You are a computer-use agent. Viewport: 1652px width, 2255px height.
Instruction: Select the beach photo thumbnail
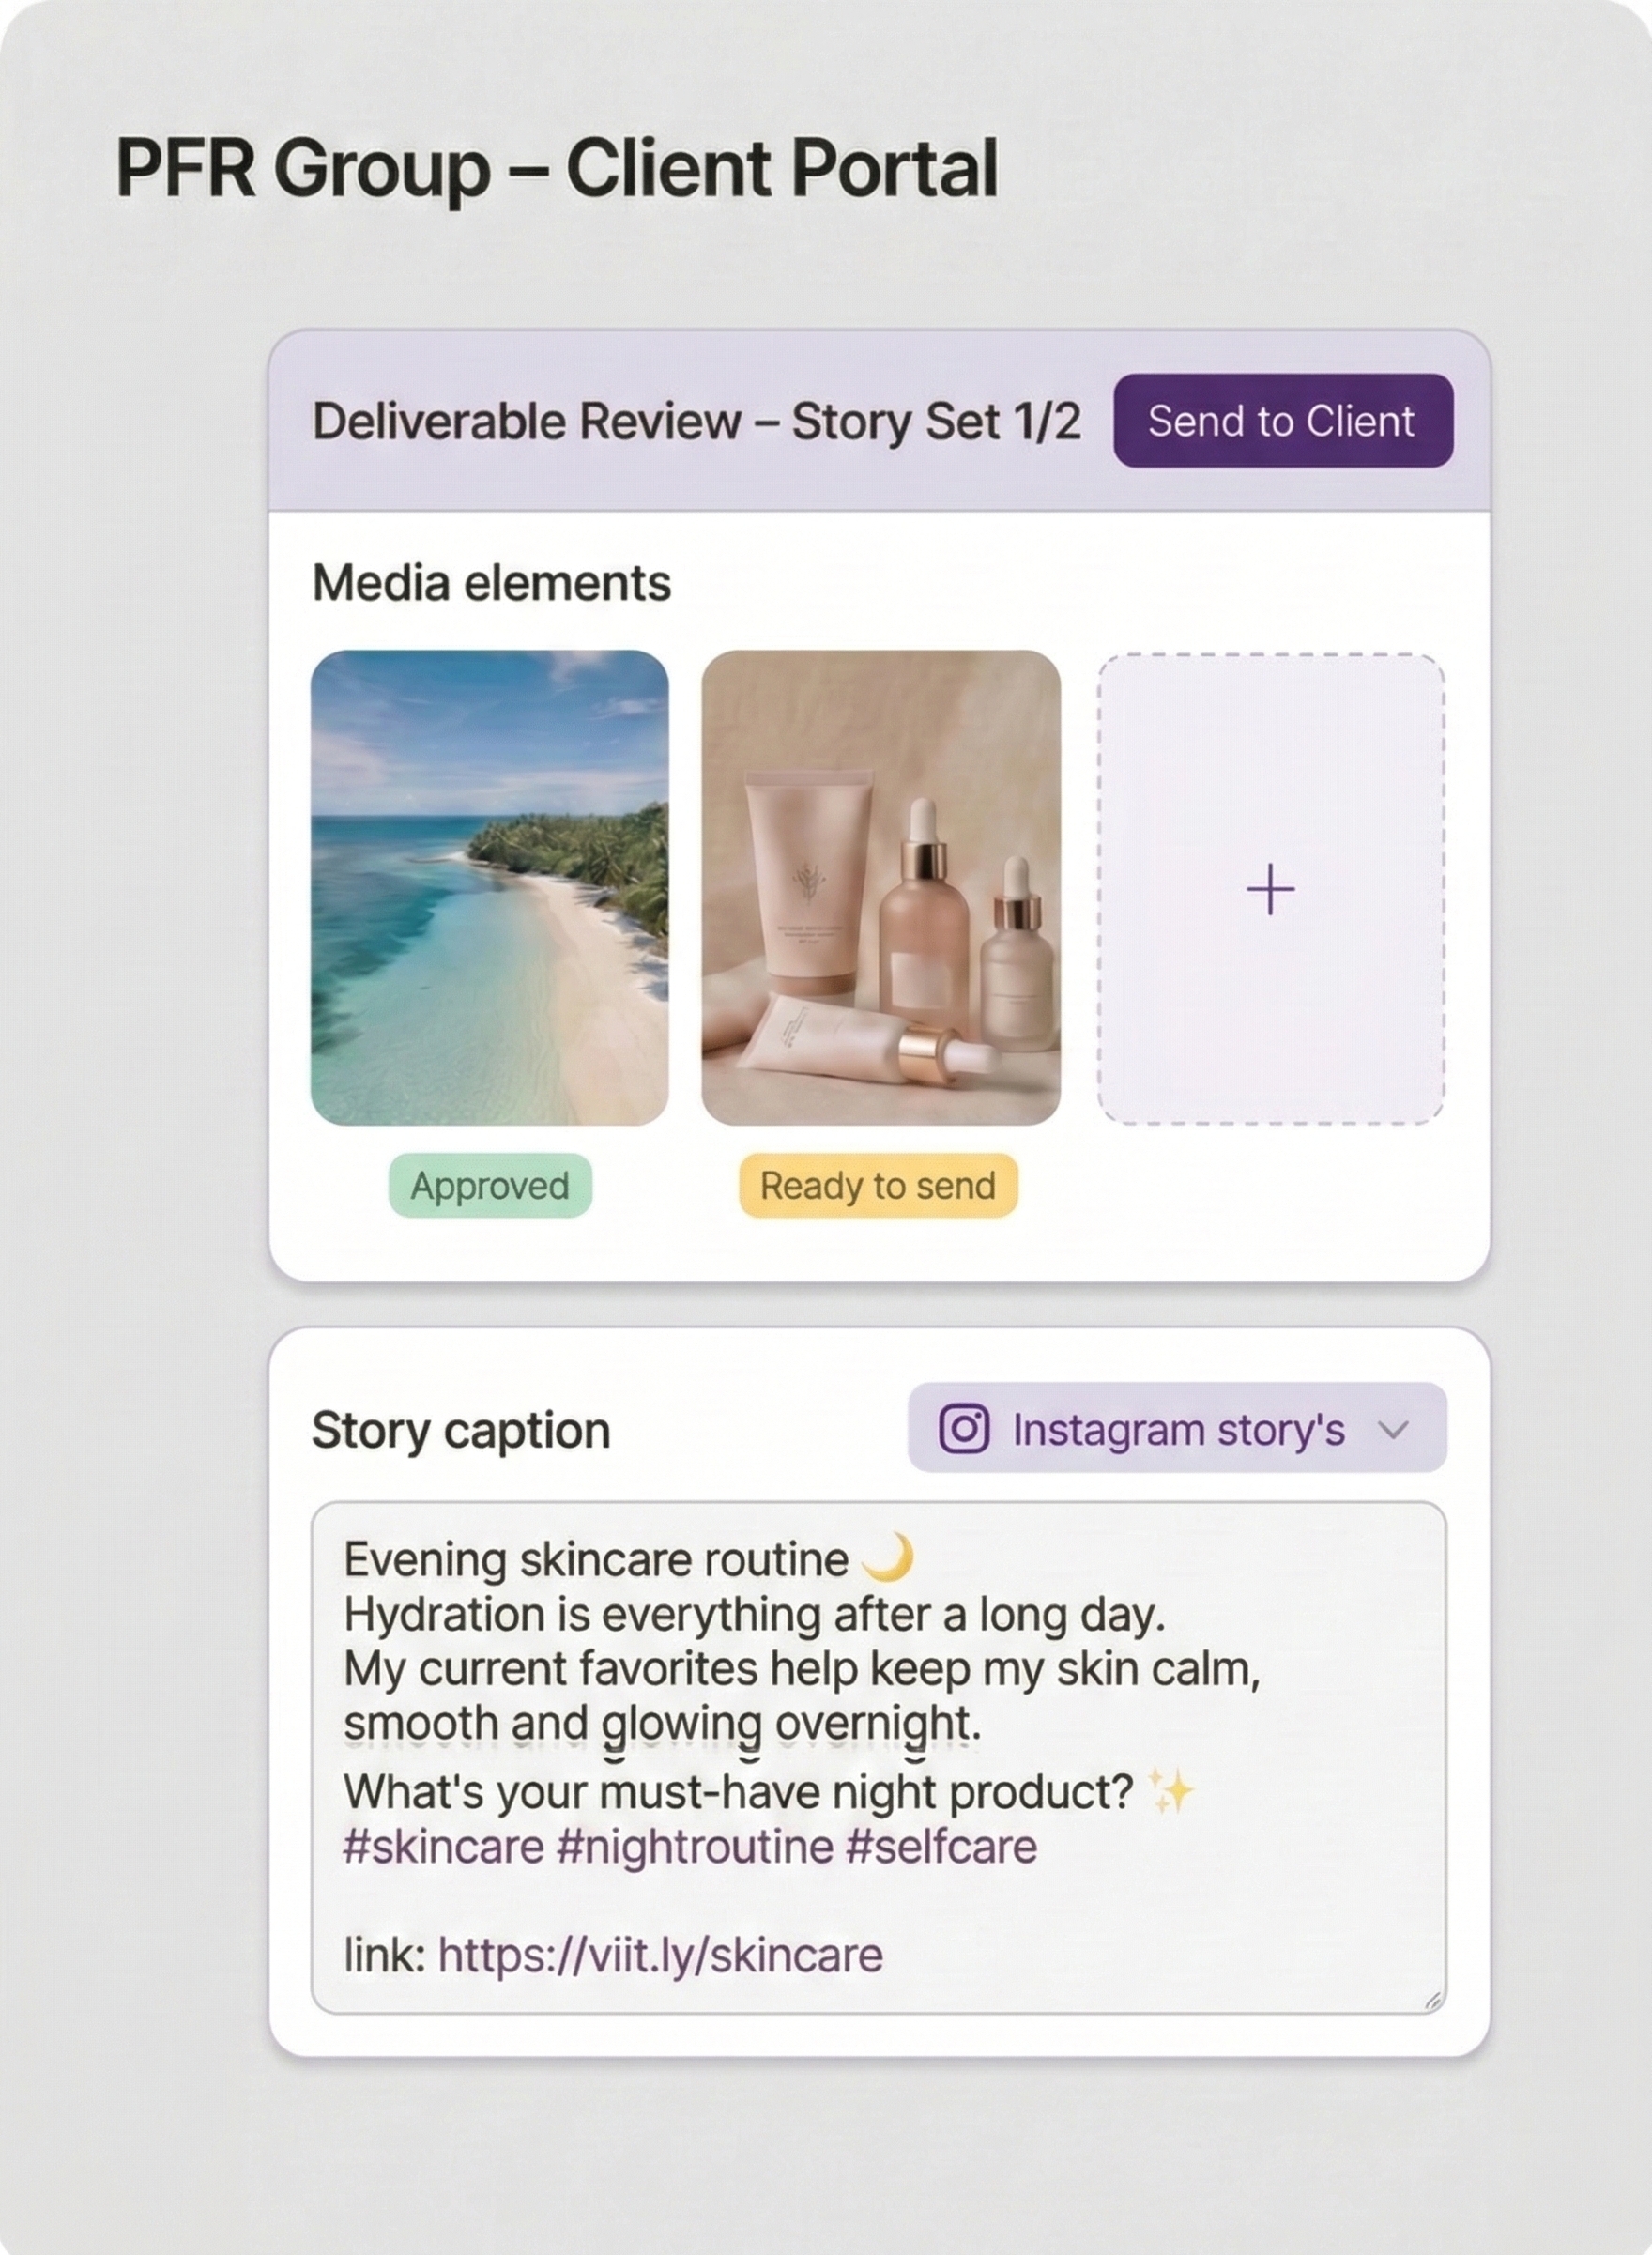pos(489,888)
